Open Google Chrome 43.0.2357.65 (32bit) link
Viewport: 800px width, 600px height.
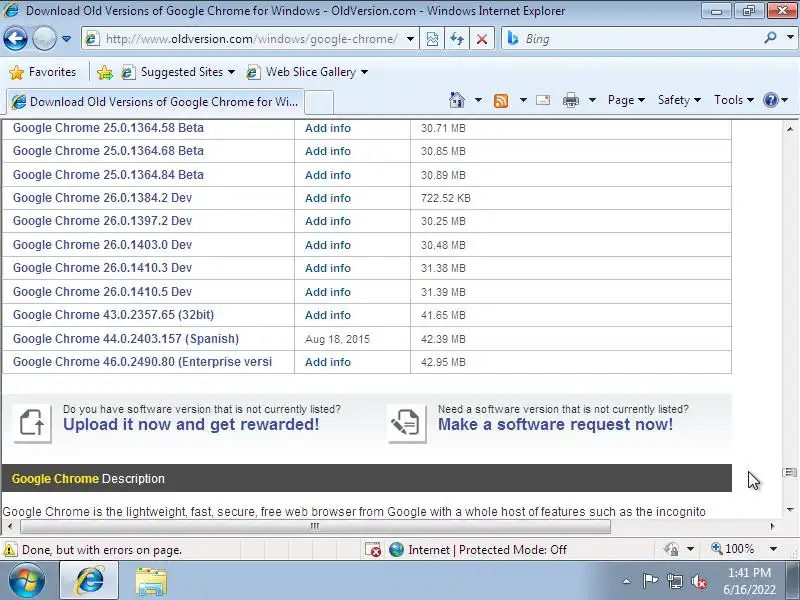coord(113,315)
